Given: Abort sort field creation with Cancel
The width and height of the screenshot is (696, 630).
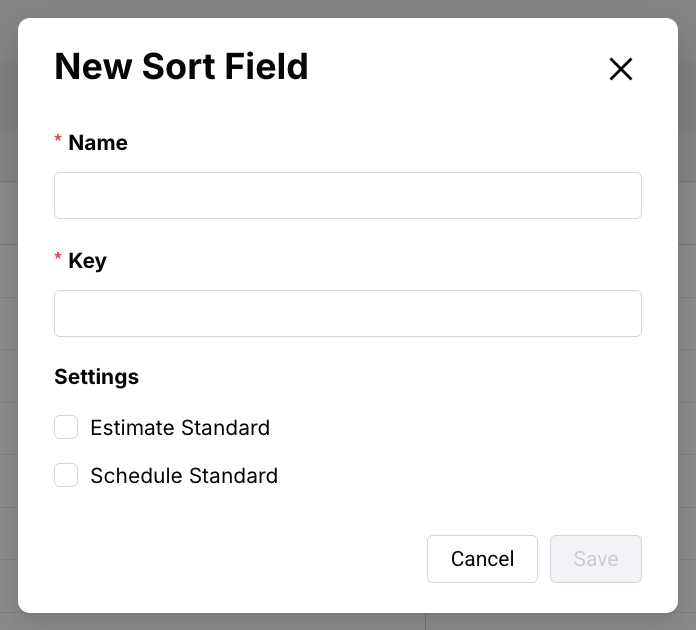Looking at the screenshot, I should coord(482,559).
